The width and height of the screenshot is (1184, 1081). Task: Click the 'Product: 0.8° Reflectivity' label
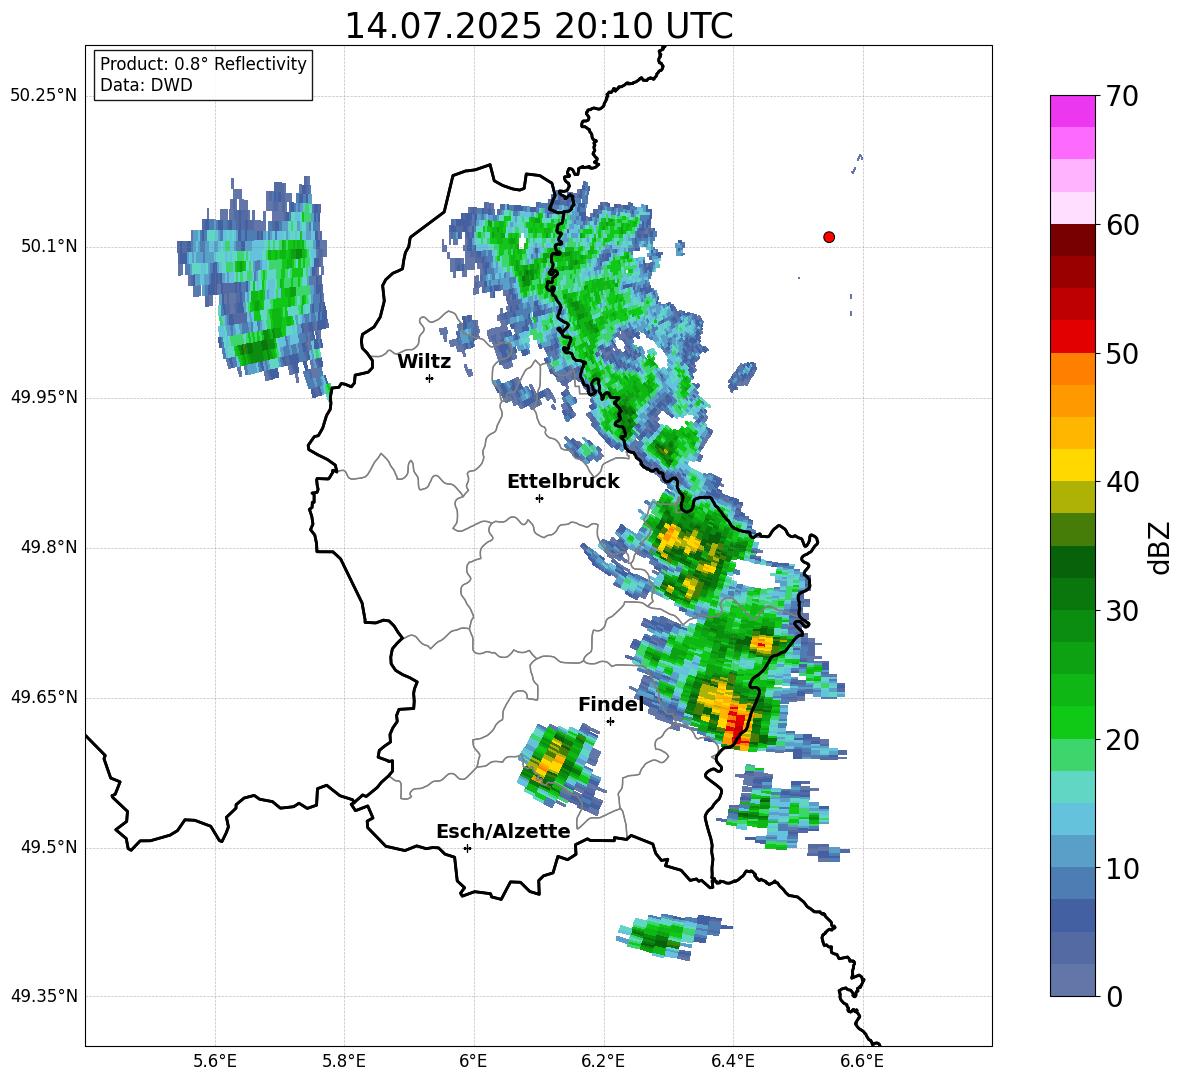coord(203,64)
